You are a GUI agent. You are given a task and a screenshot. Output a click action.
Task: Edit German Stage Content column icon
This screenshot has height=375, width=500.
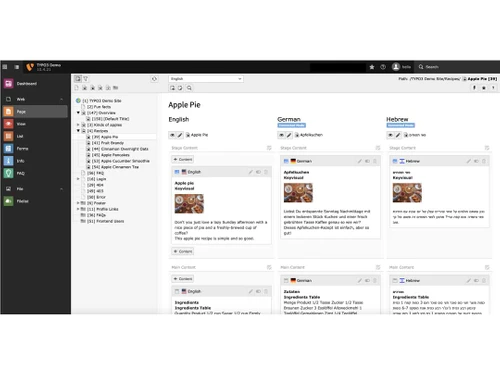click(x=378, y=148)
